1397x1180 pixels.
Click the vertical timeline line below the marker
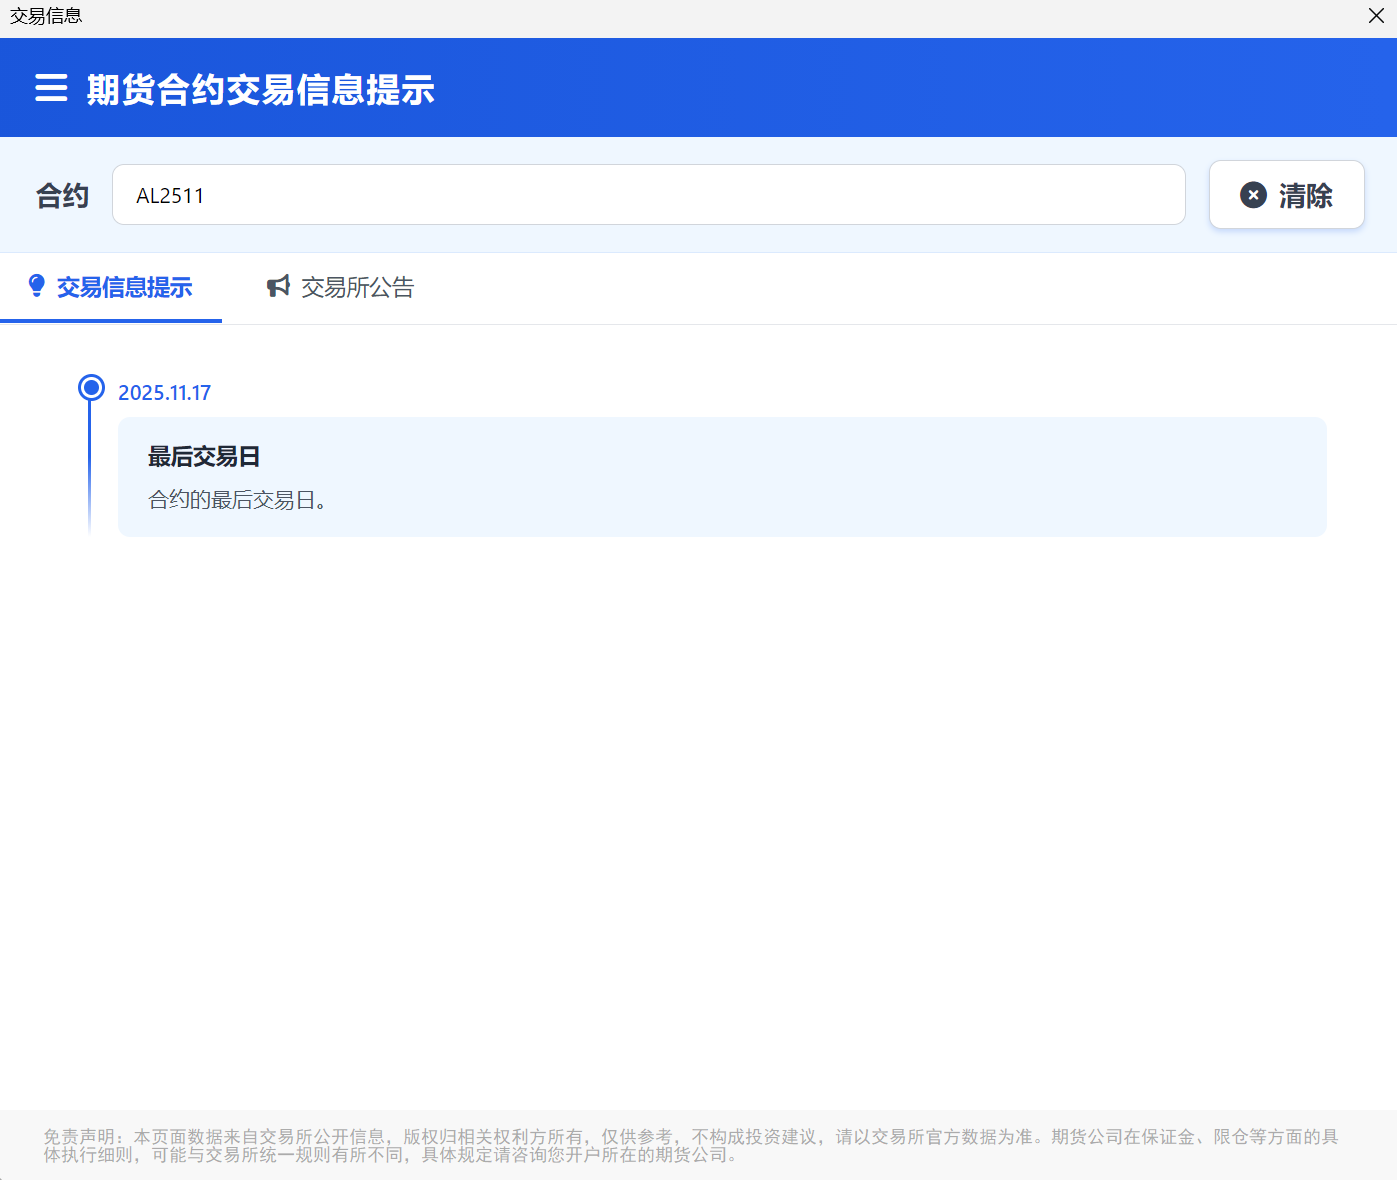click(90, 470)
